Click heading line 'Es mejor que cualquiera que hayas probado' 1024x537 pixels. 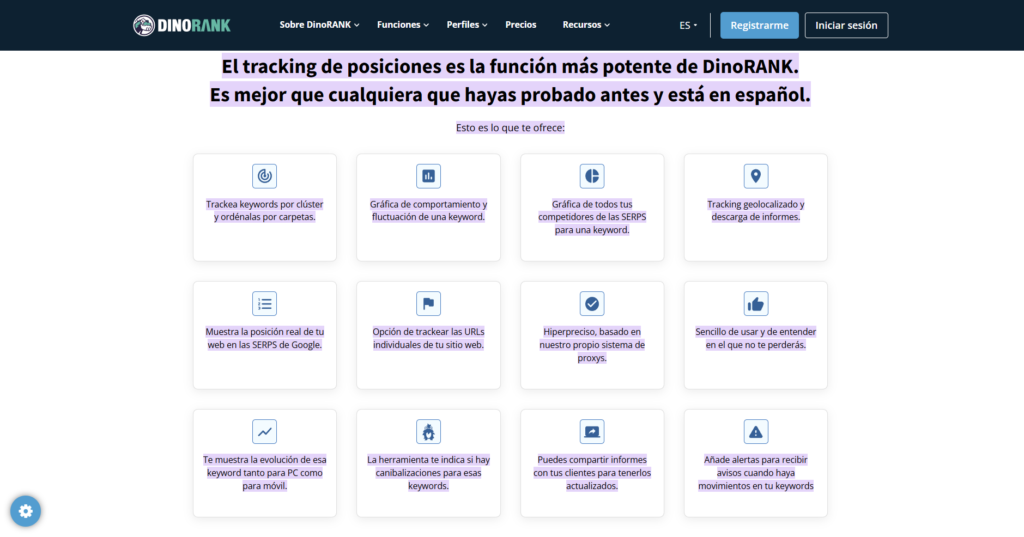click(509, 95)
